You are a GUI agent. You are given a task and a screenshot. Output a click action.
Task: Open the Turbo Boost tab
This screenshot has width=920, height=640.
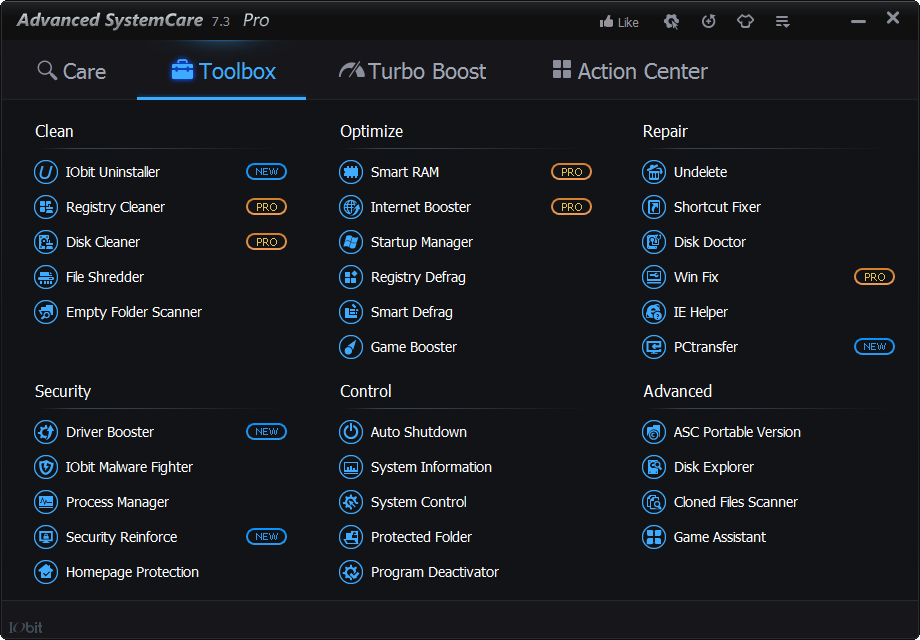pyautogui.click(x=413, y=71)
